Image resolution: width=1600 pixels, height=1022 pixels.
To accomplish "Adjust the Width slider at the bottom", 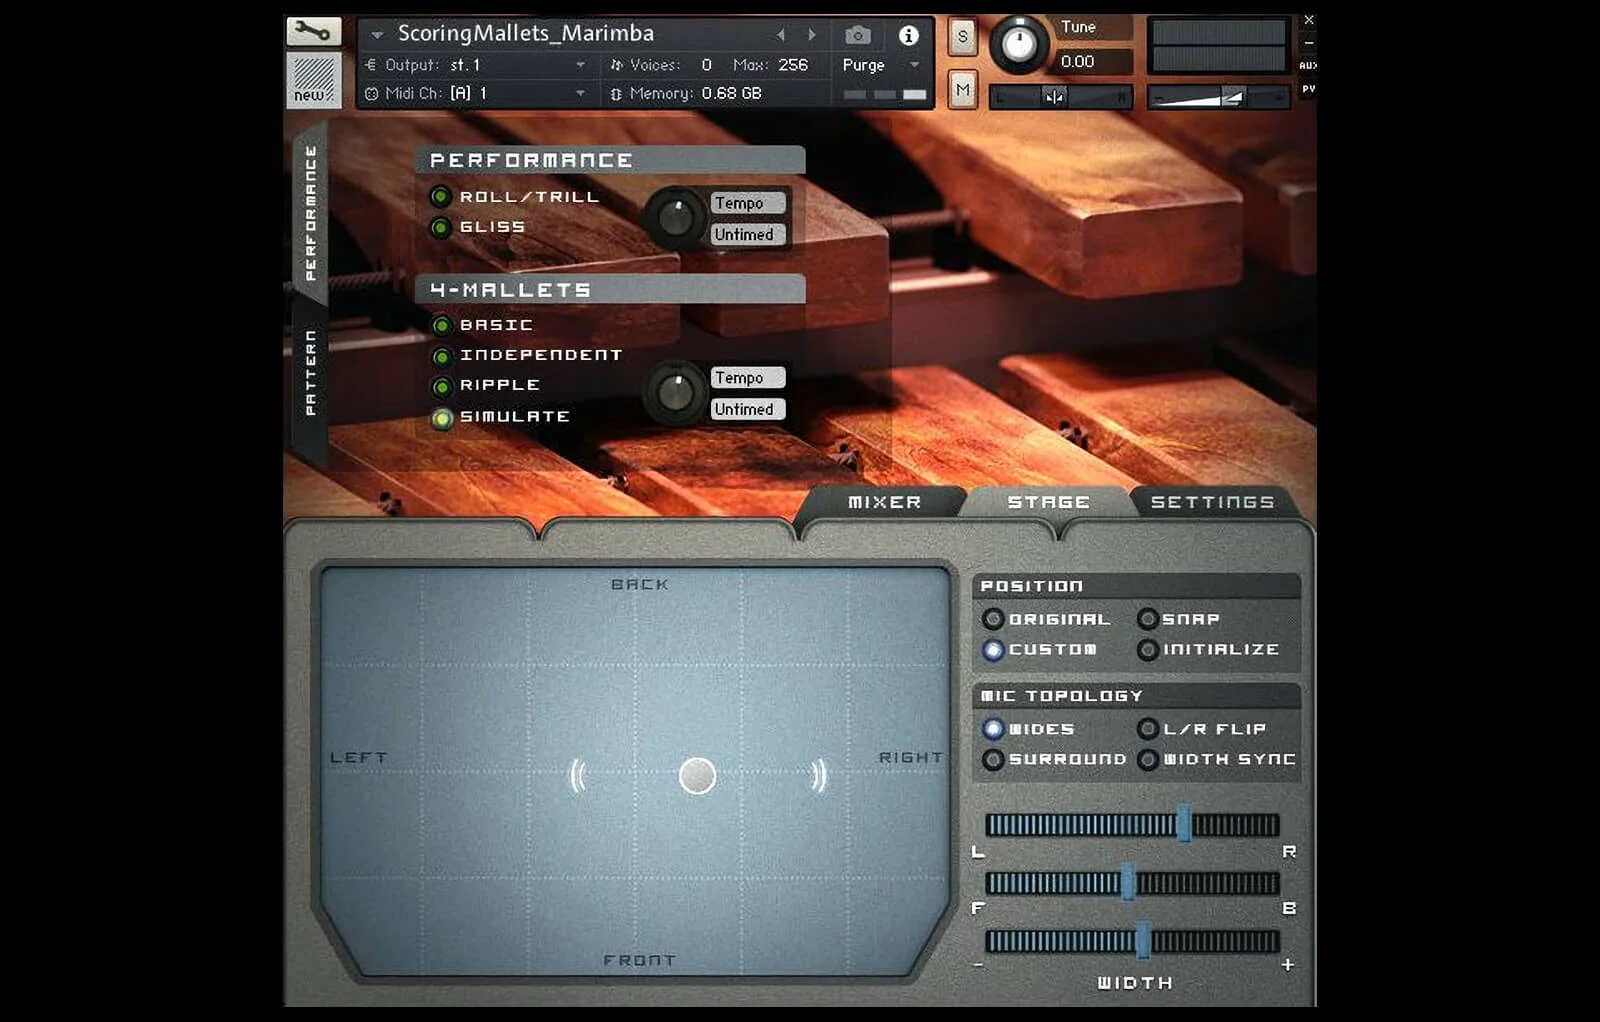I will click(1142, 941).
